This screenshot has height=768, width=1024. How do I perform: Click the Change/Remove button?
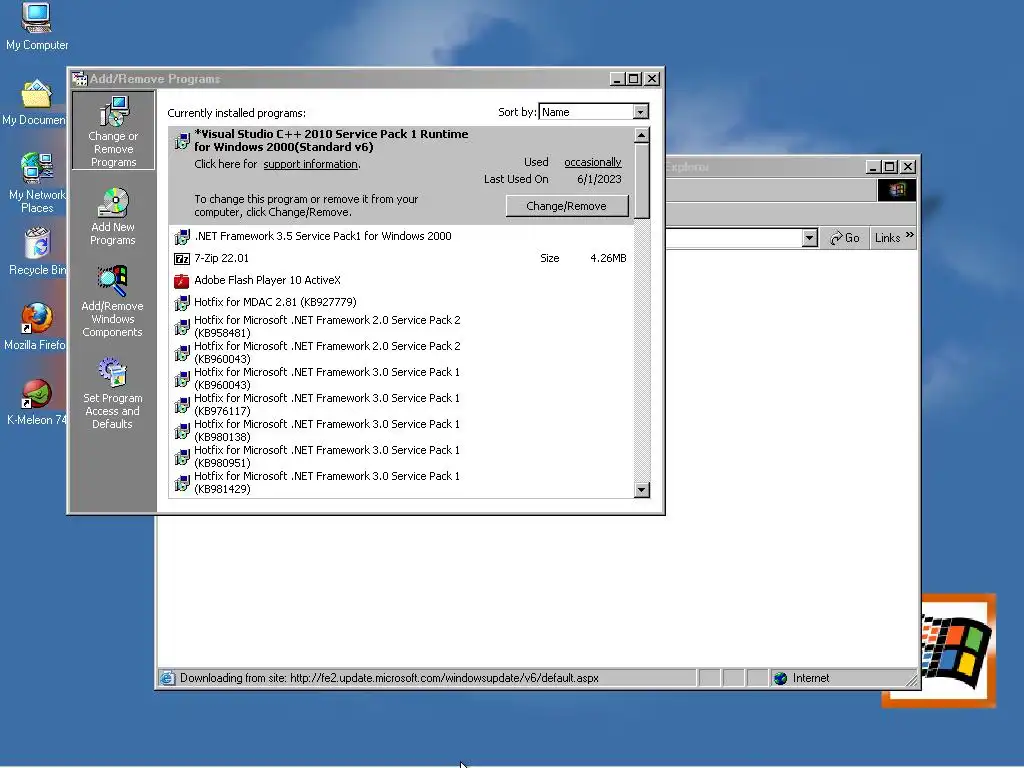tap(567, 206)
